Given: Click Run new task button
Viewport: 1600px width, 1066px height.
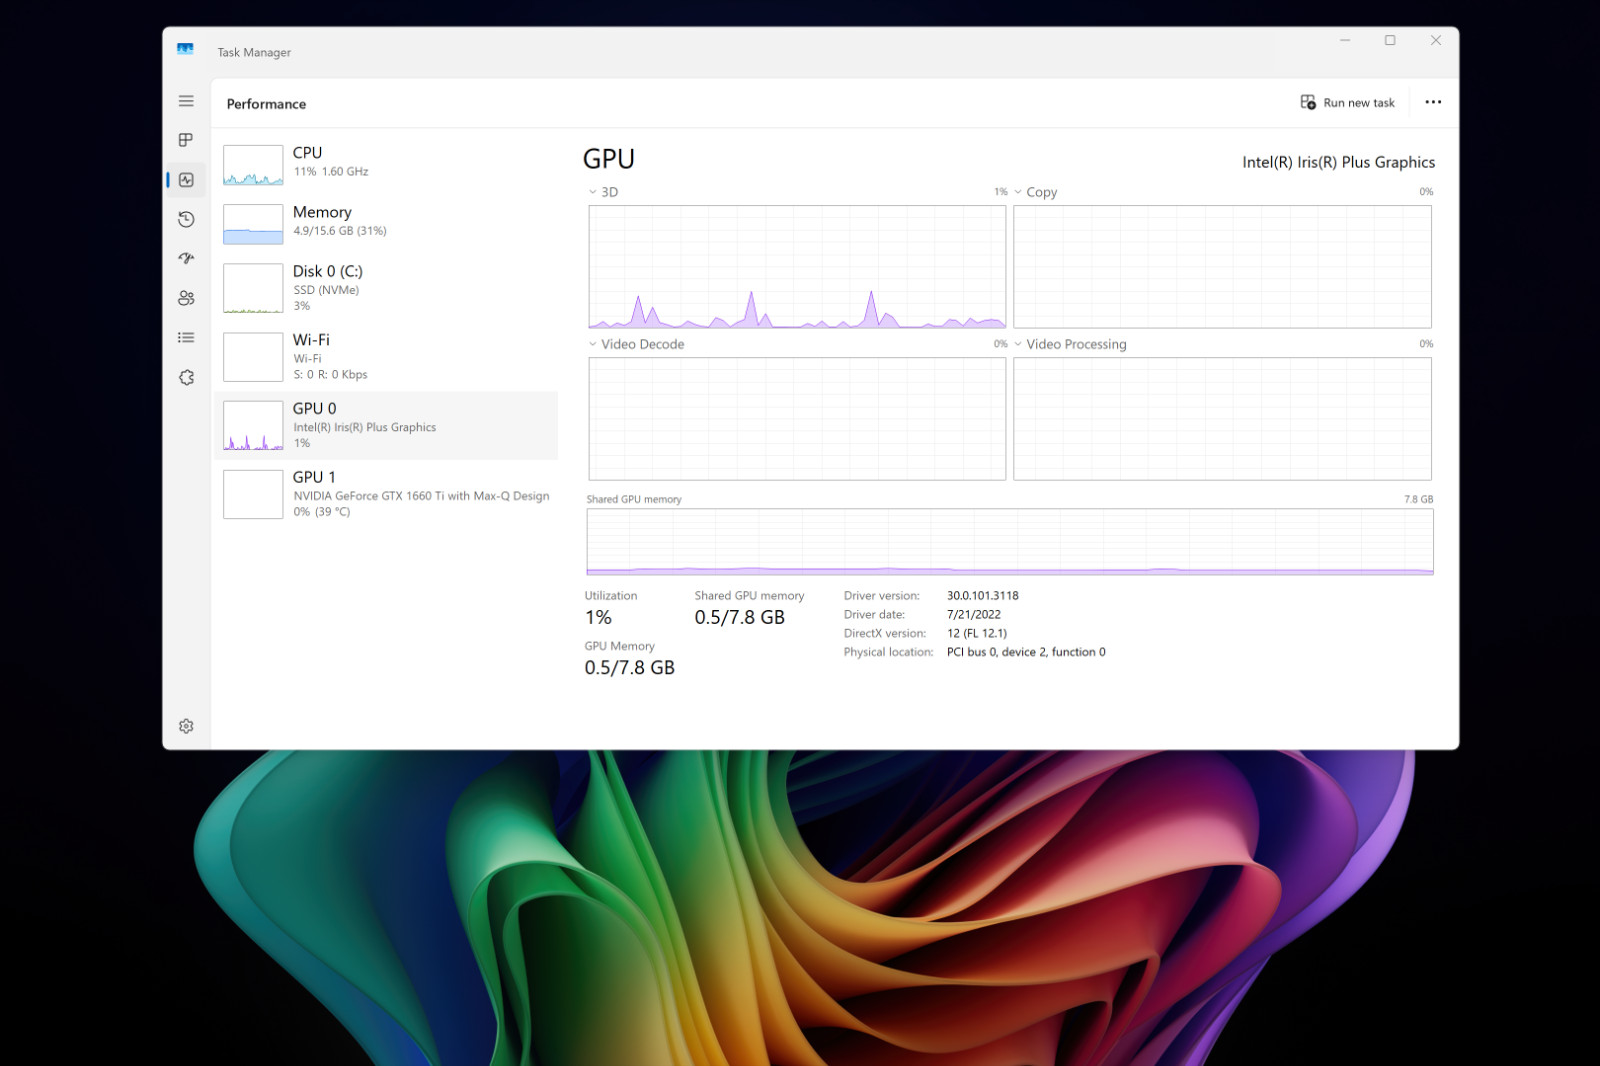Looking at the screenshot, I should 1347,102.
